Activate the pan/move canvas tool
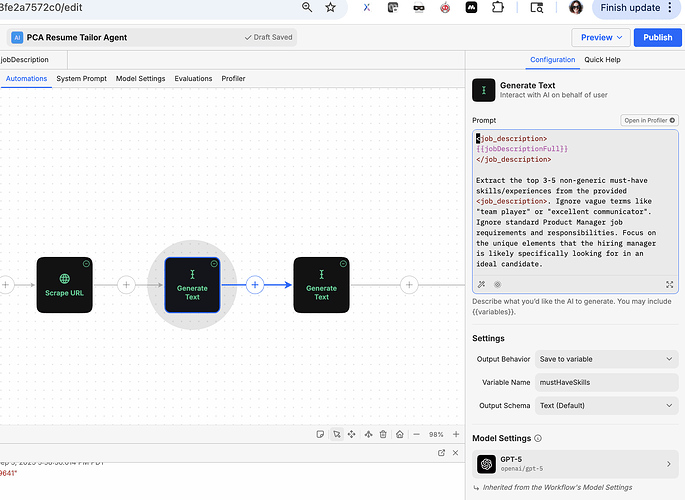 [352, 434]
